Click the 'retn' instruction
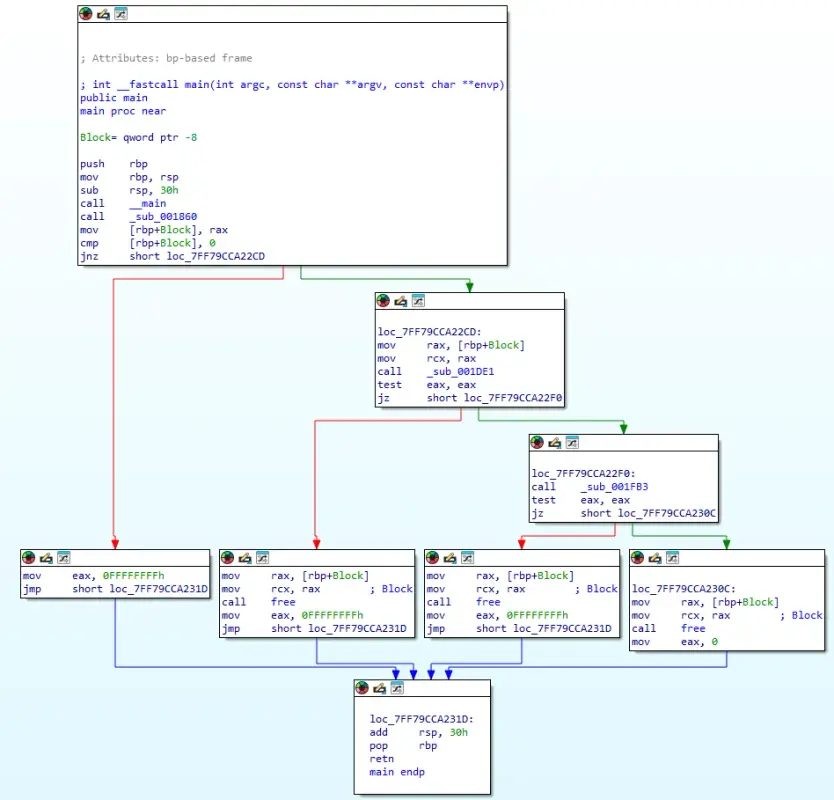This screenshot has height=800, width=834. tap(382, 759)
